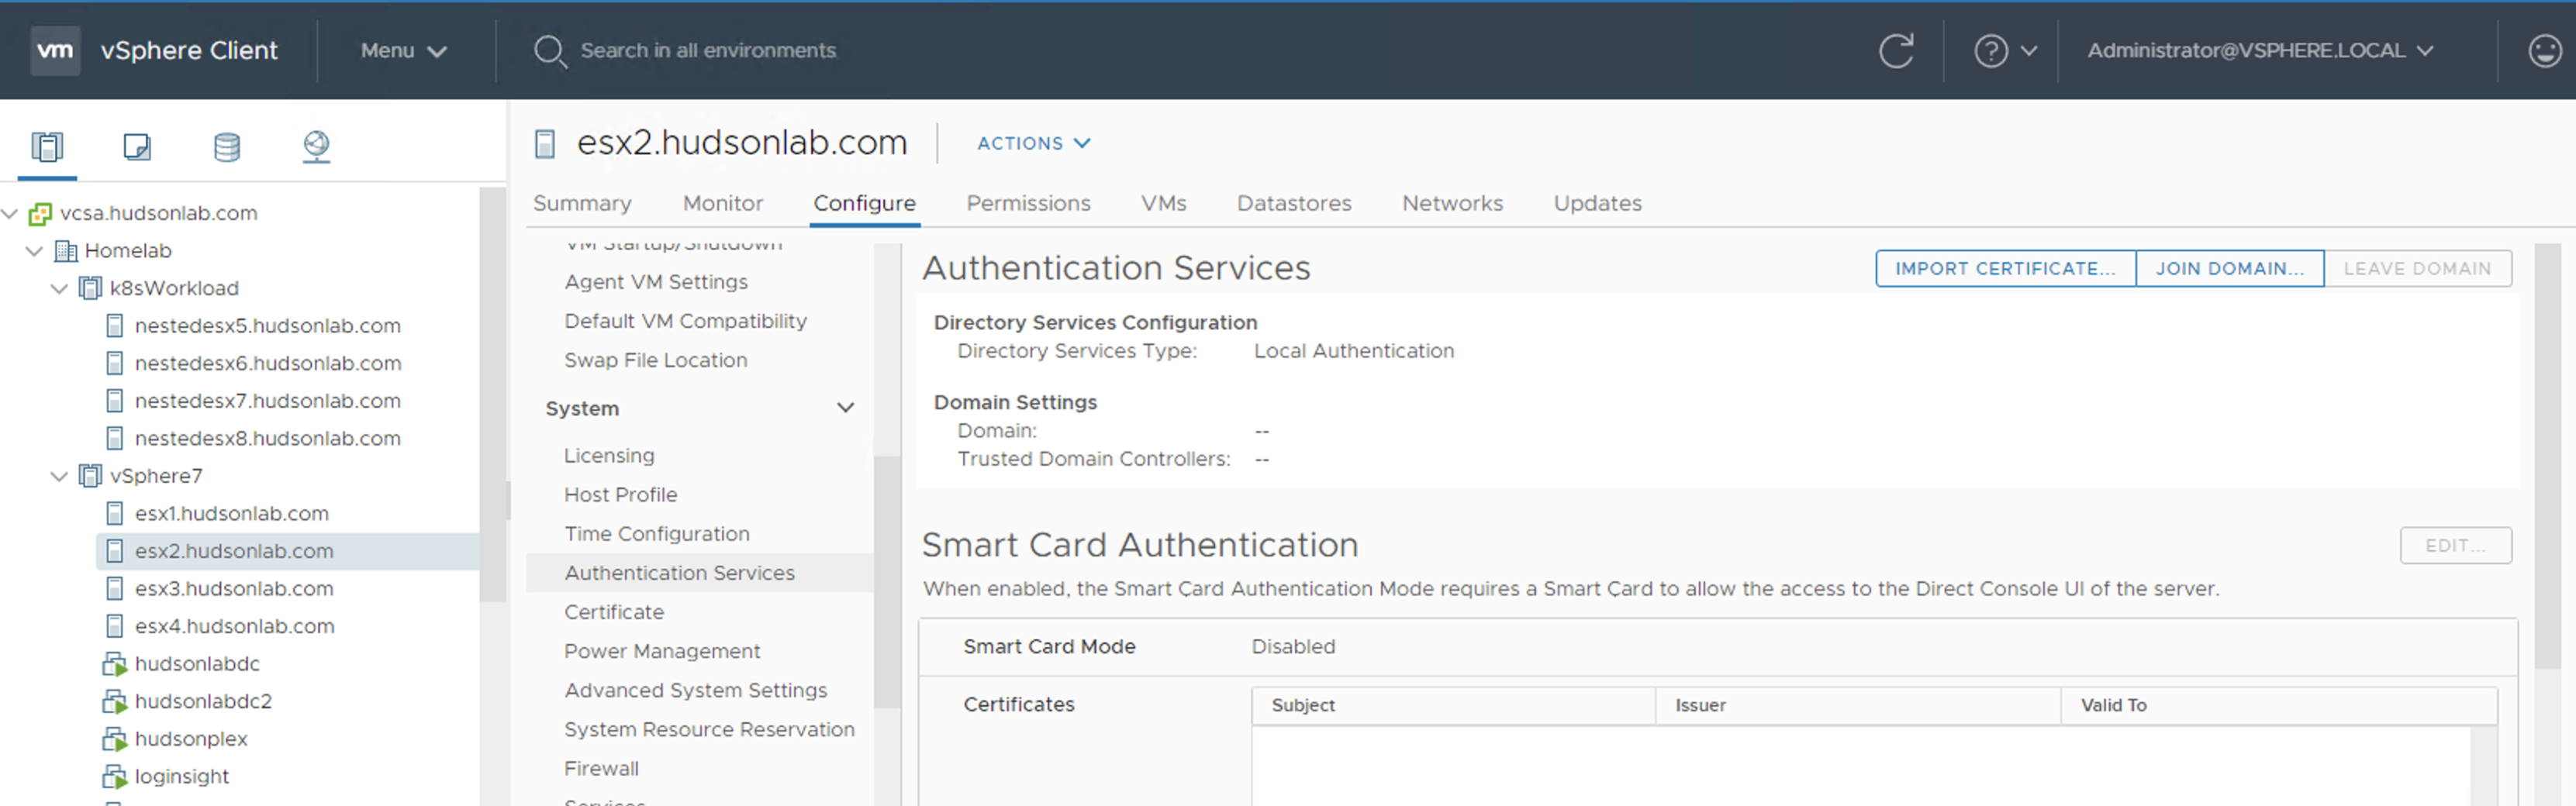This screenshot has height=806, width=2576.
Task: Open the Hosts and Clusters inventory view icon
Action: click(47, 147)
